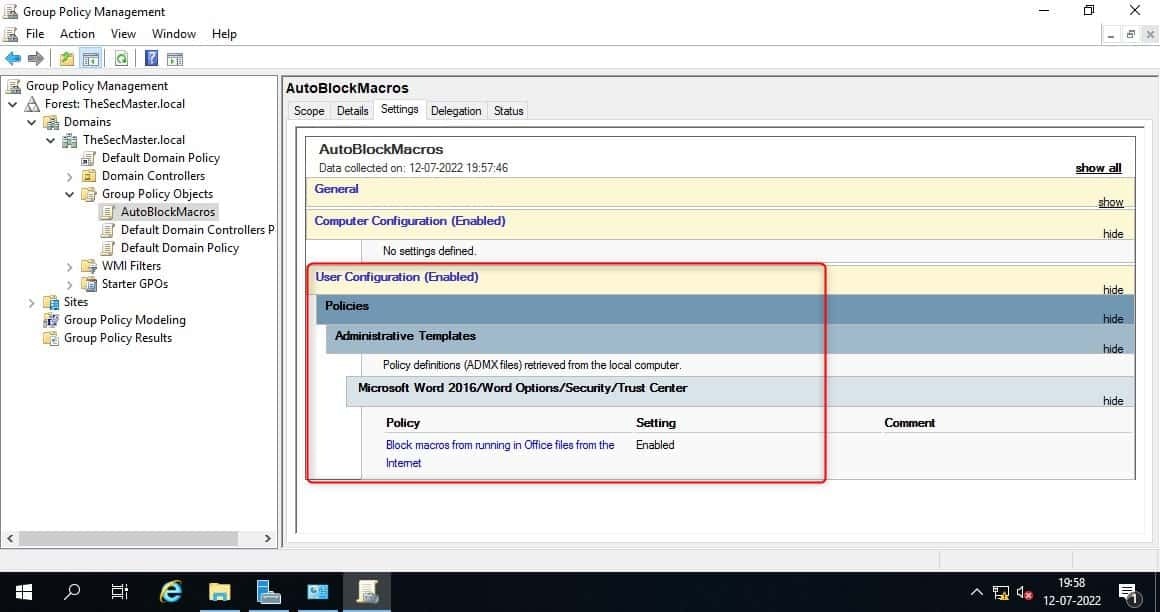Open taskbar search magnifier
The height and width of the screenshot is (612, 1160).
point(72,592)
